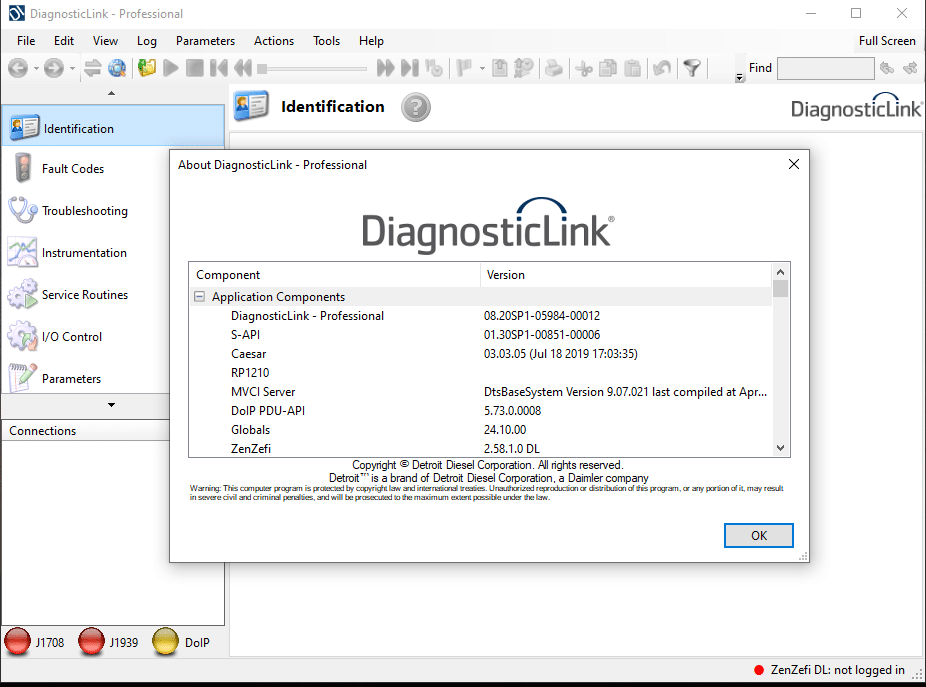Toggle the DoIP connection indicator

point(166,641)
